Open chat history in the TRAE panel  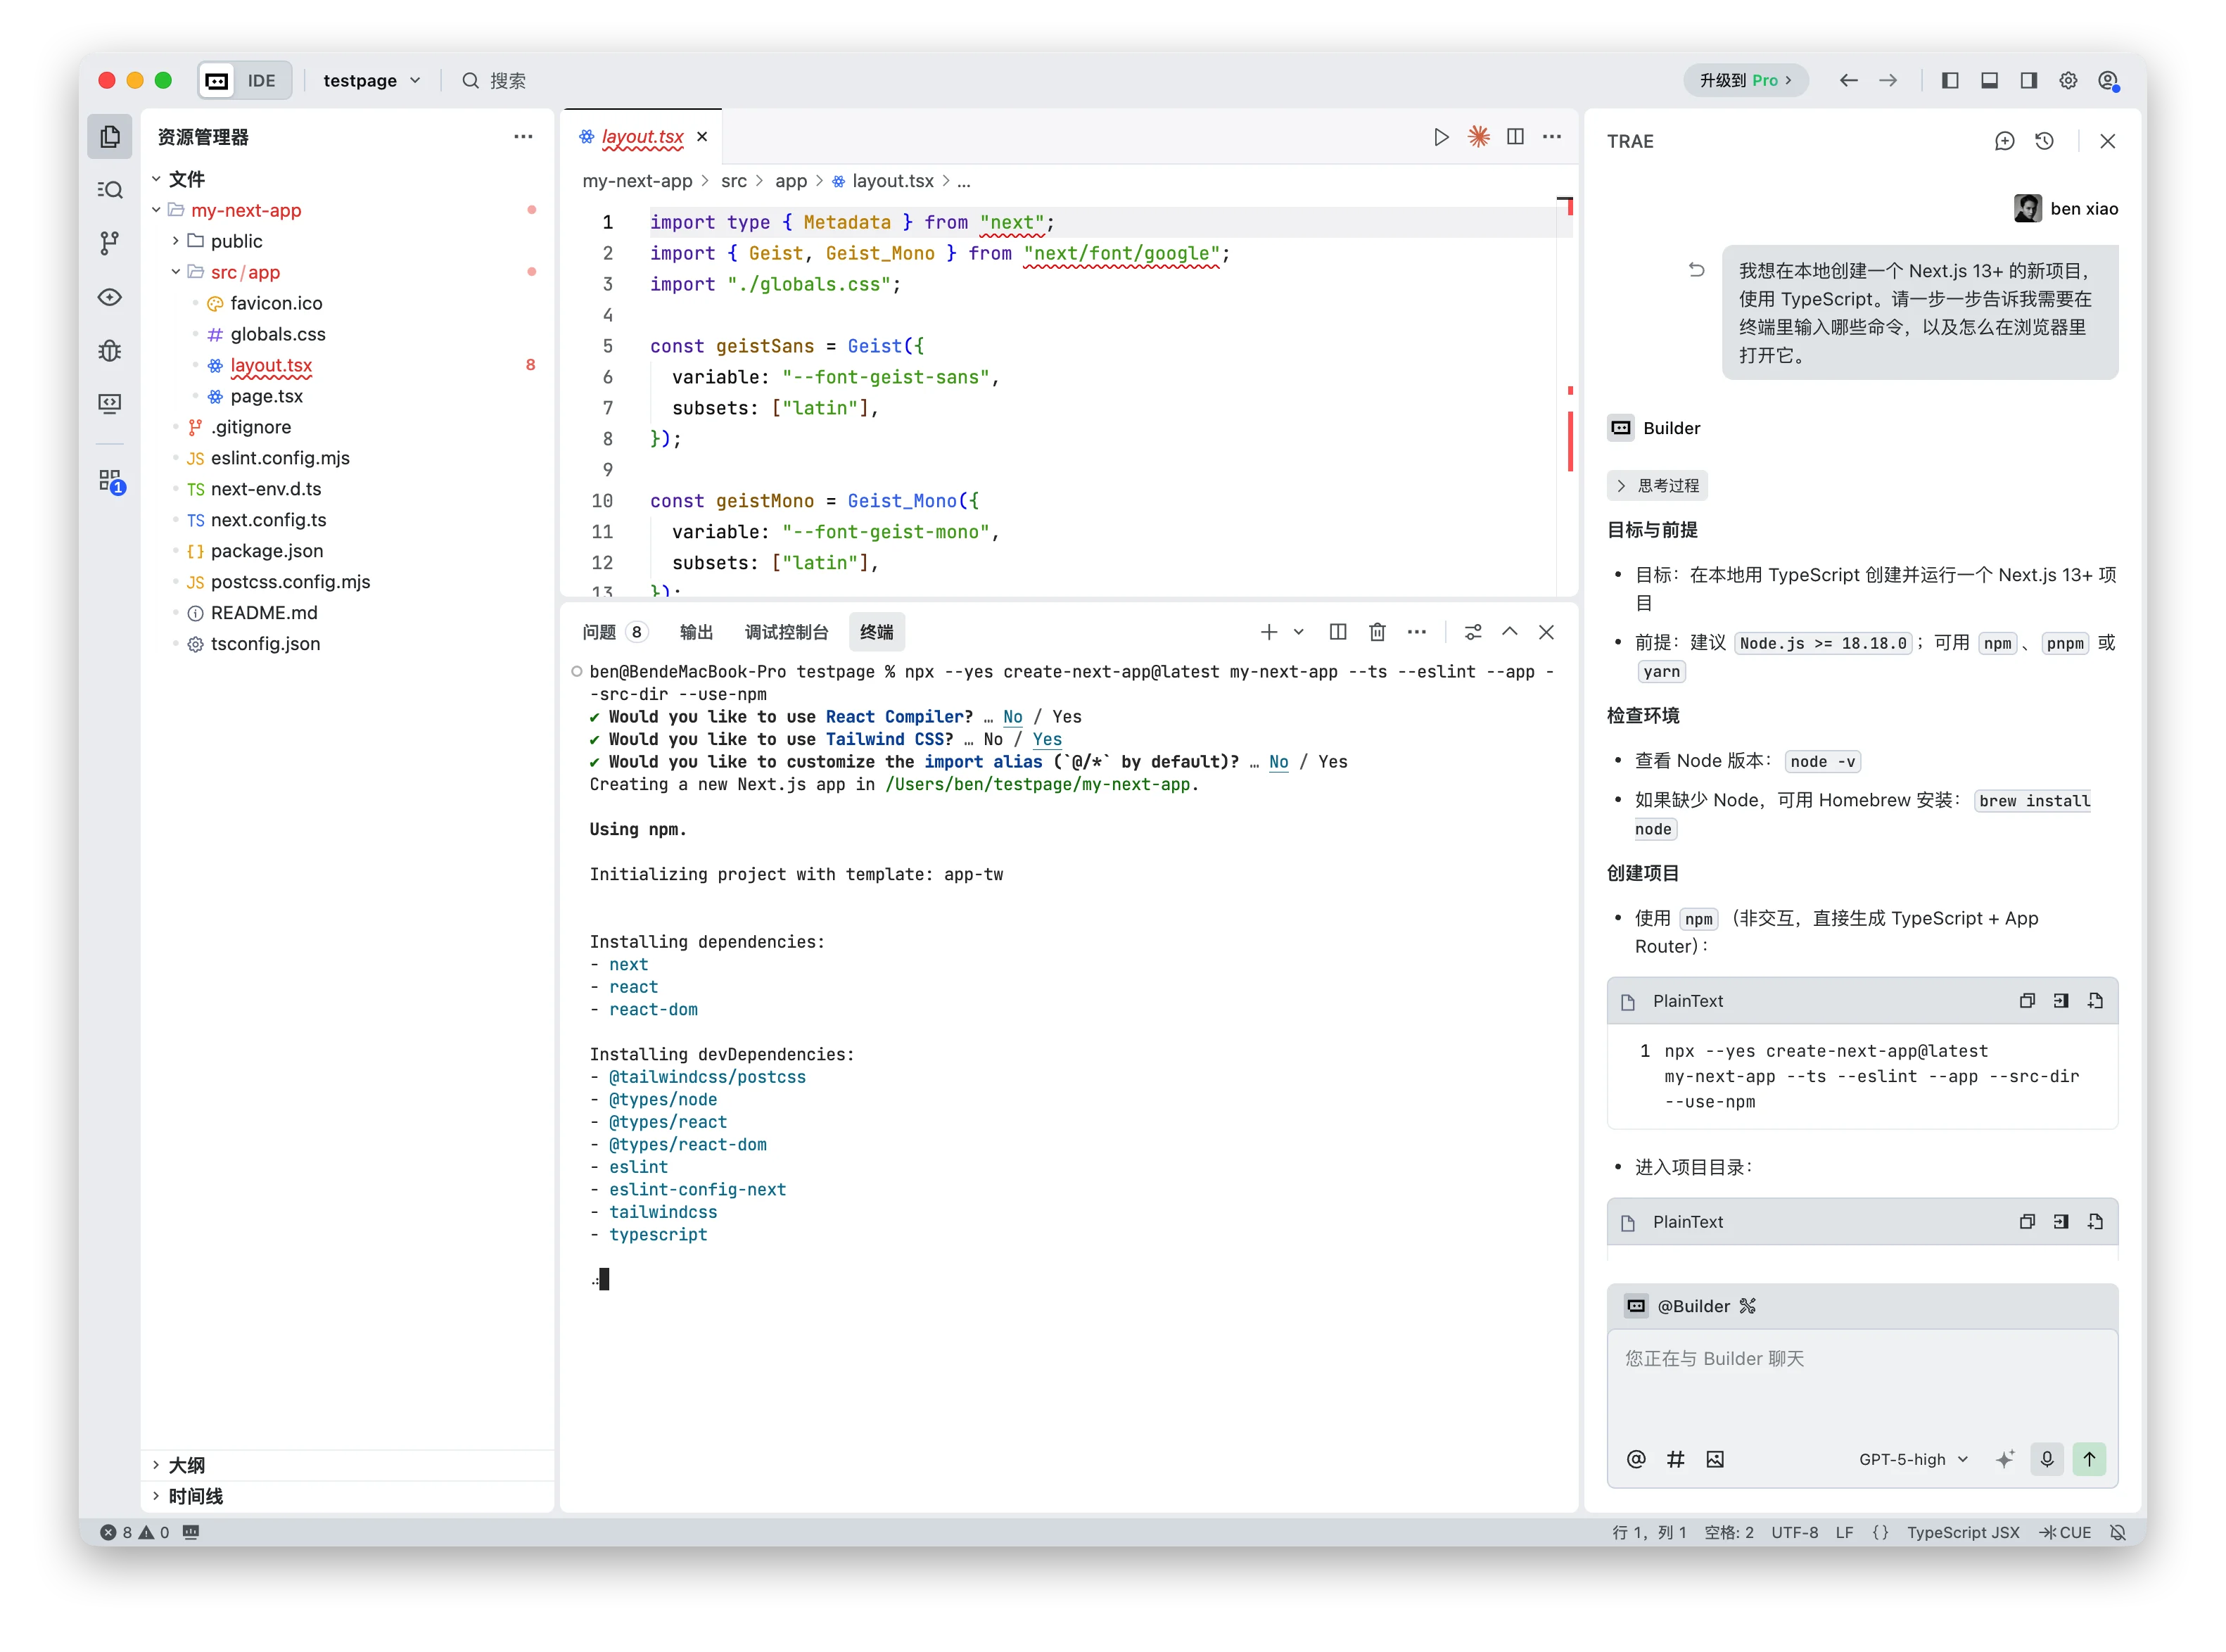tap(2045, 141)
